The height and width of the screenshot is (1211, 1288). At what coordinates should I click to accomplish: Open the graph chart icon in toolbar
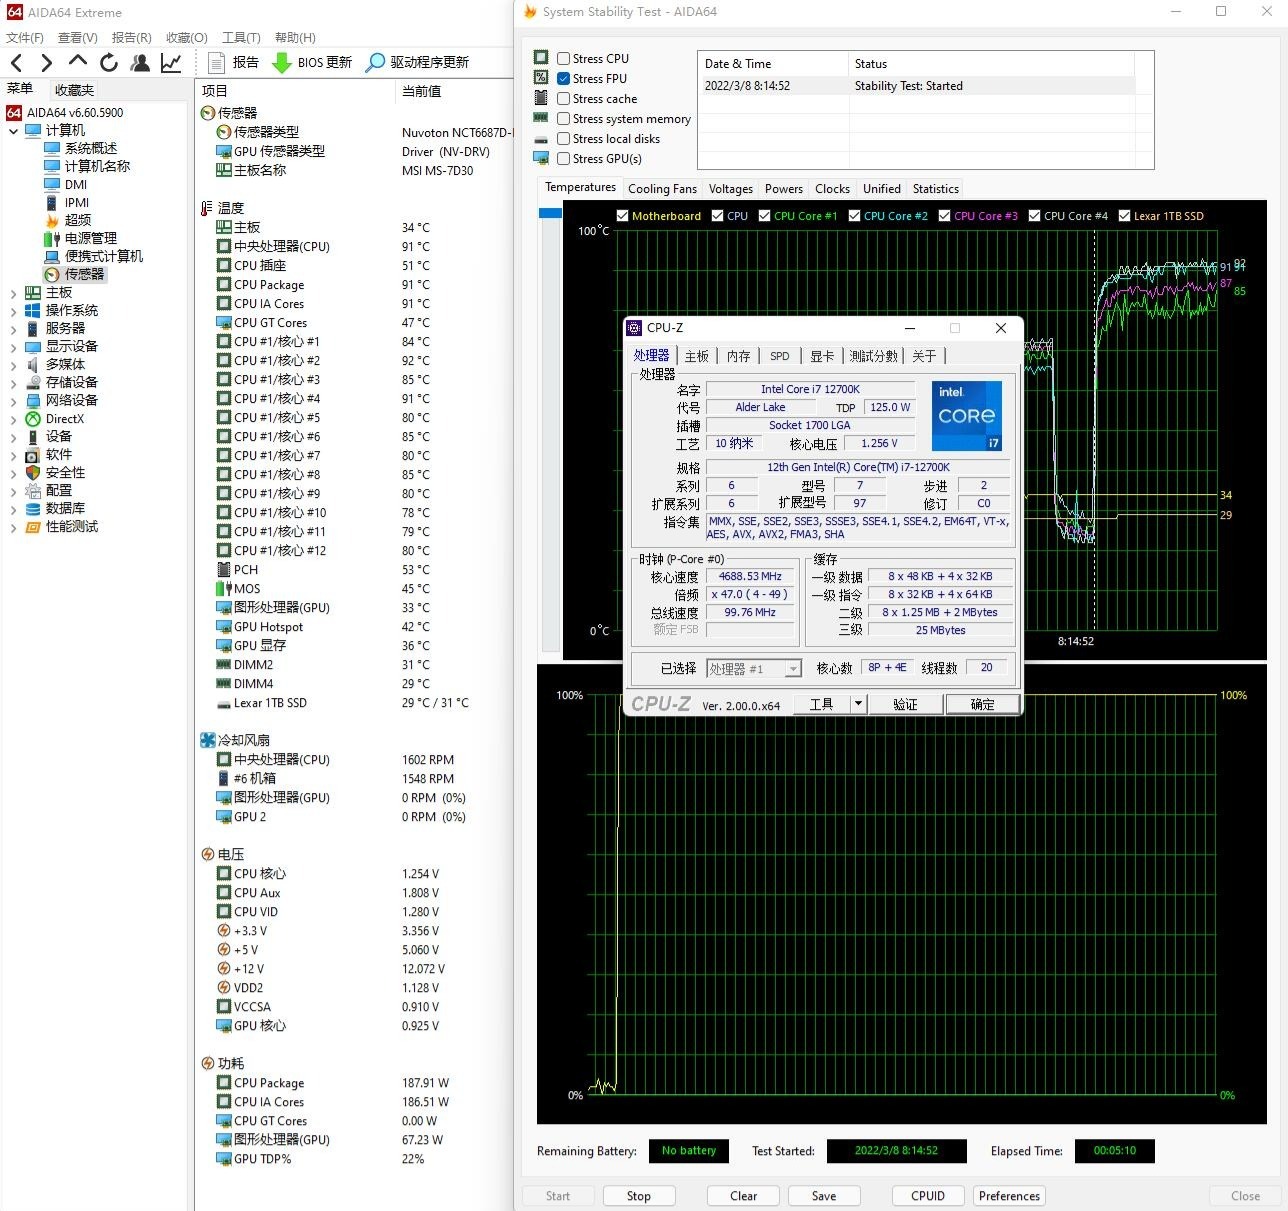pos(171,63)
